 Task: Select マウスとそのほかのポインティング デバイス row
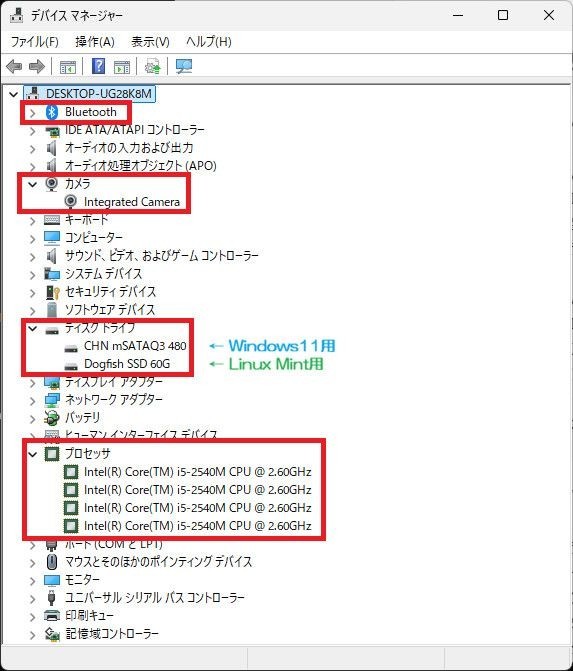click(158, 561)
